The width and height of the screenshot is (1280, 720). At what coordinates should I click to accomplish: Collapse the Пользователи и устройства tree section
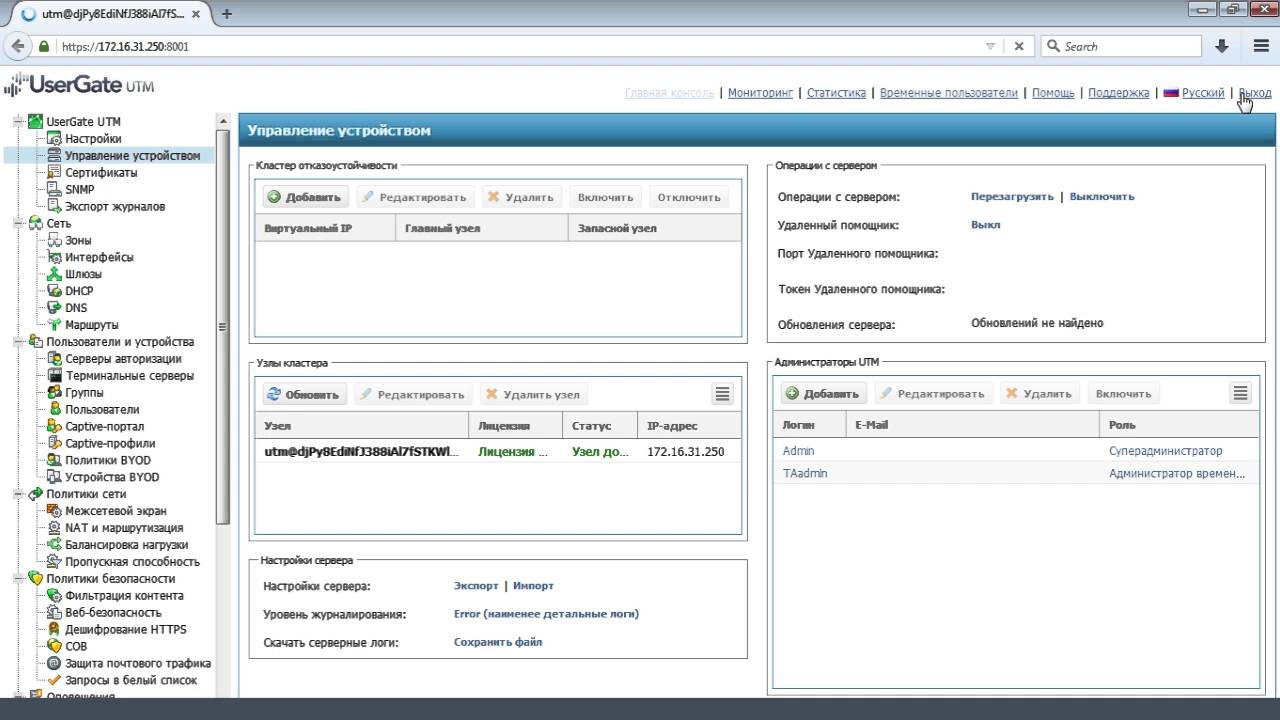point(19,342)
